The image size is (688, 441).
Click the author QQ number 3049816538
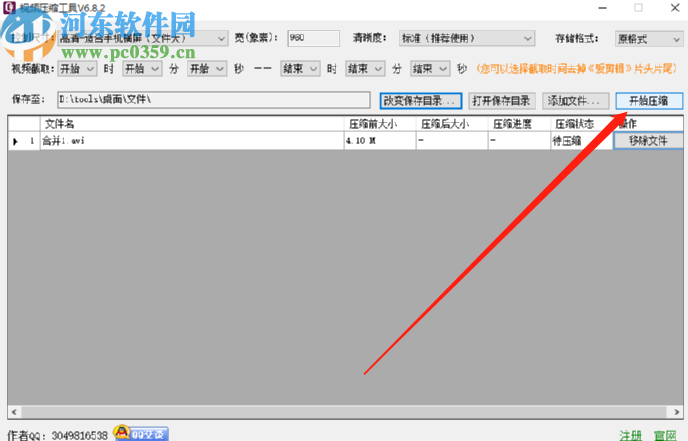[79, 435]
